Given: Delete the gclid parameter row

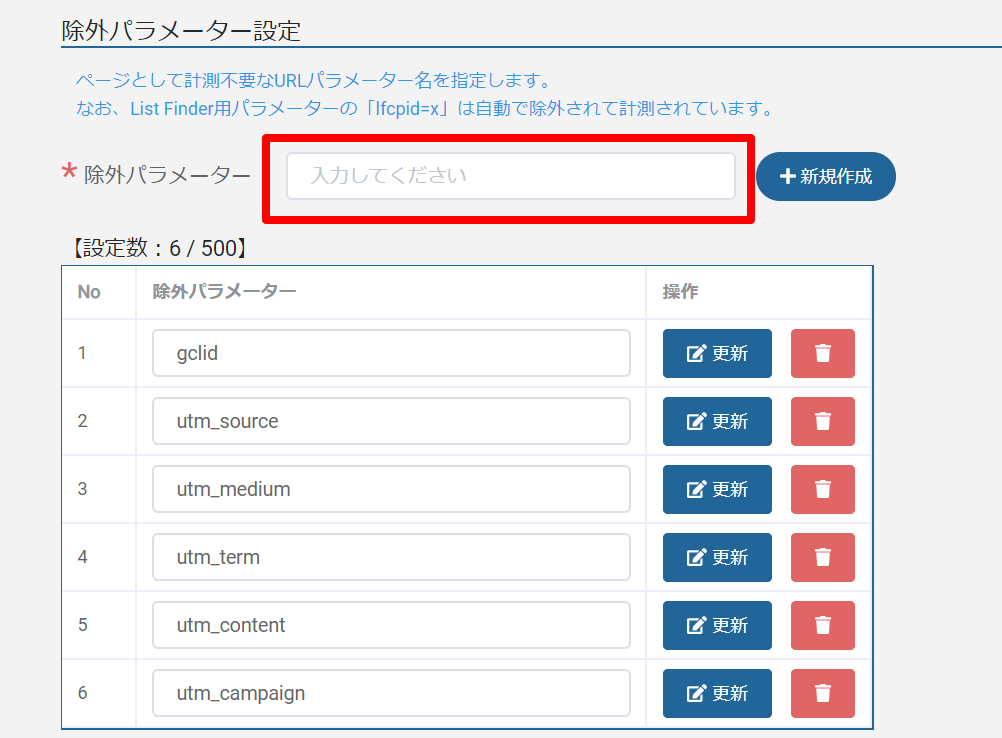Looking at the screenshot, I should 822,353.
